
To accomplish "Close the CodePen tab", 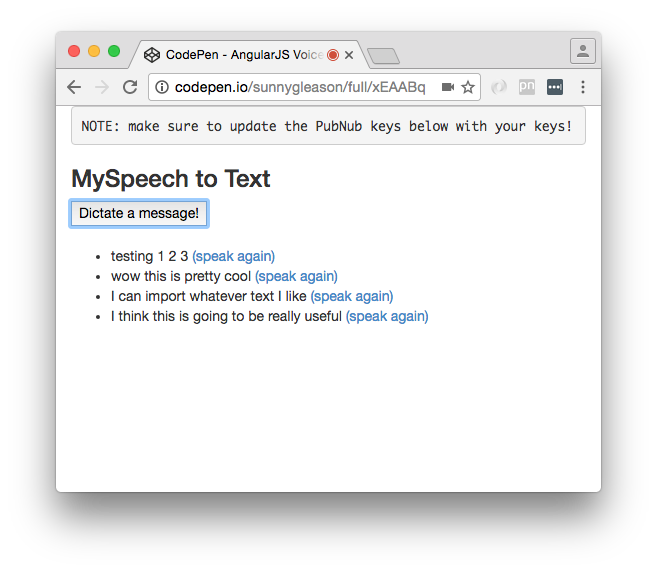I will [x=349, y=55].
